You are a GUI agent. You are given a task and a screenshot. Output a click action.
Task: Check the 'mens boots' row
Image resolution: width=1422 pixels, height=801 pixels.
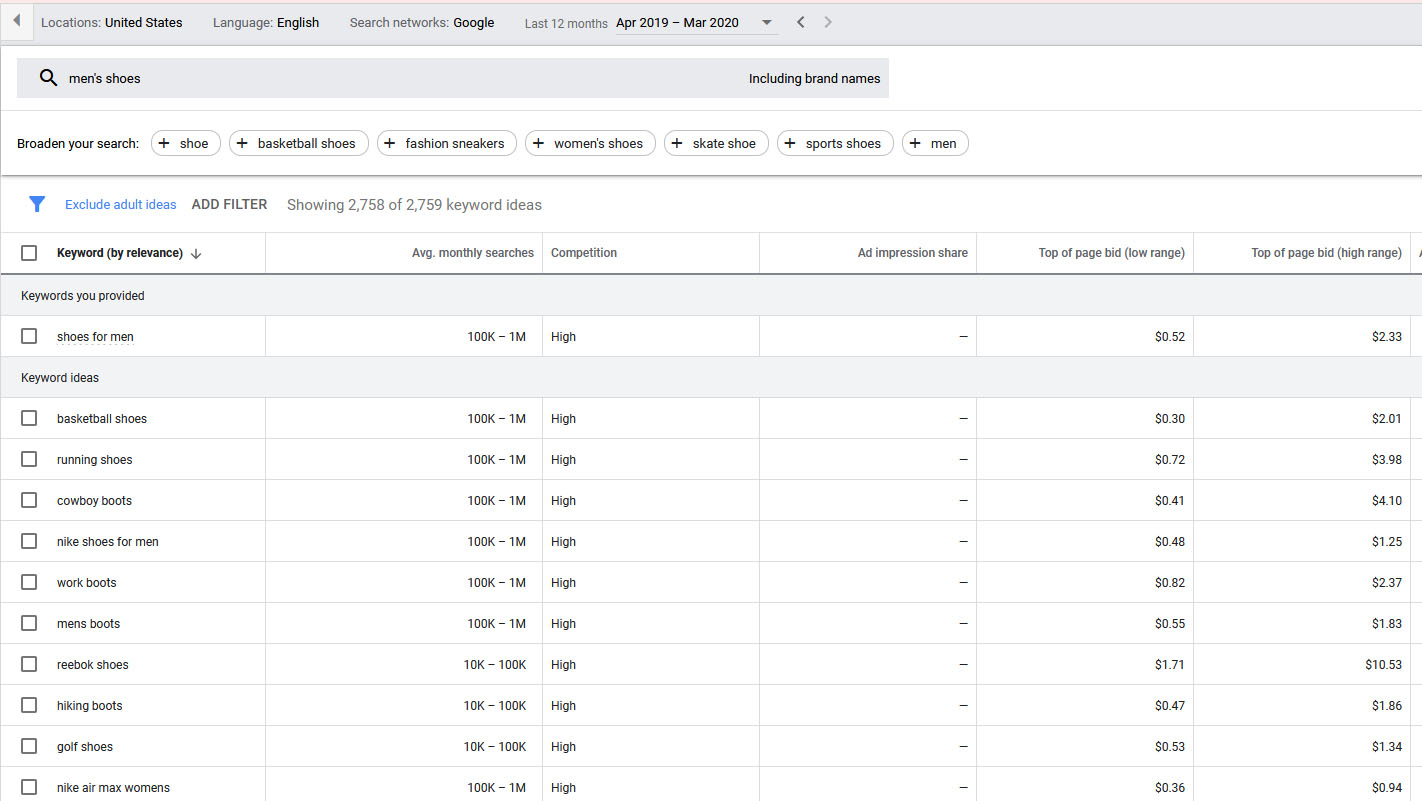point(29,623)
